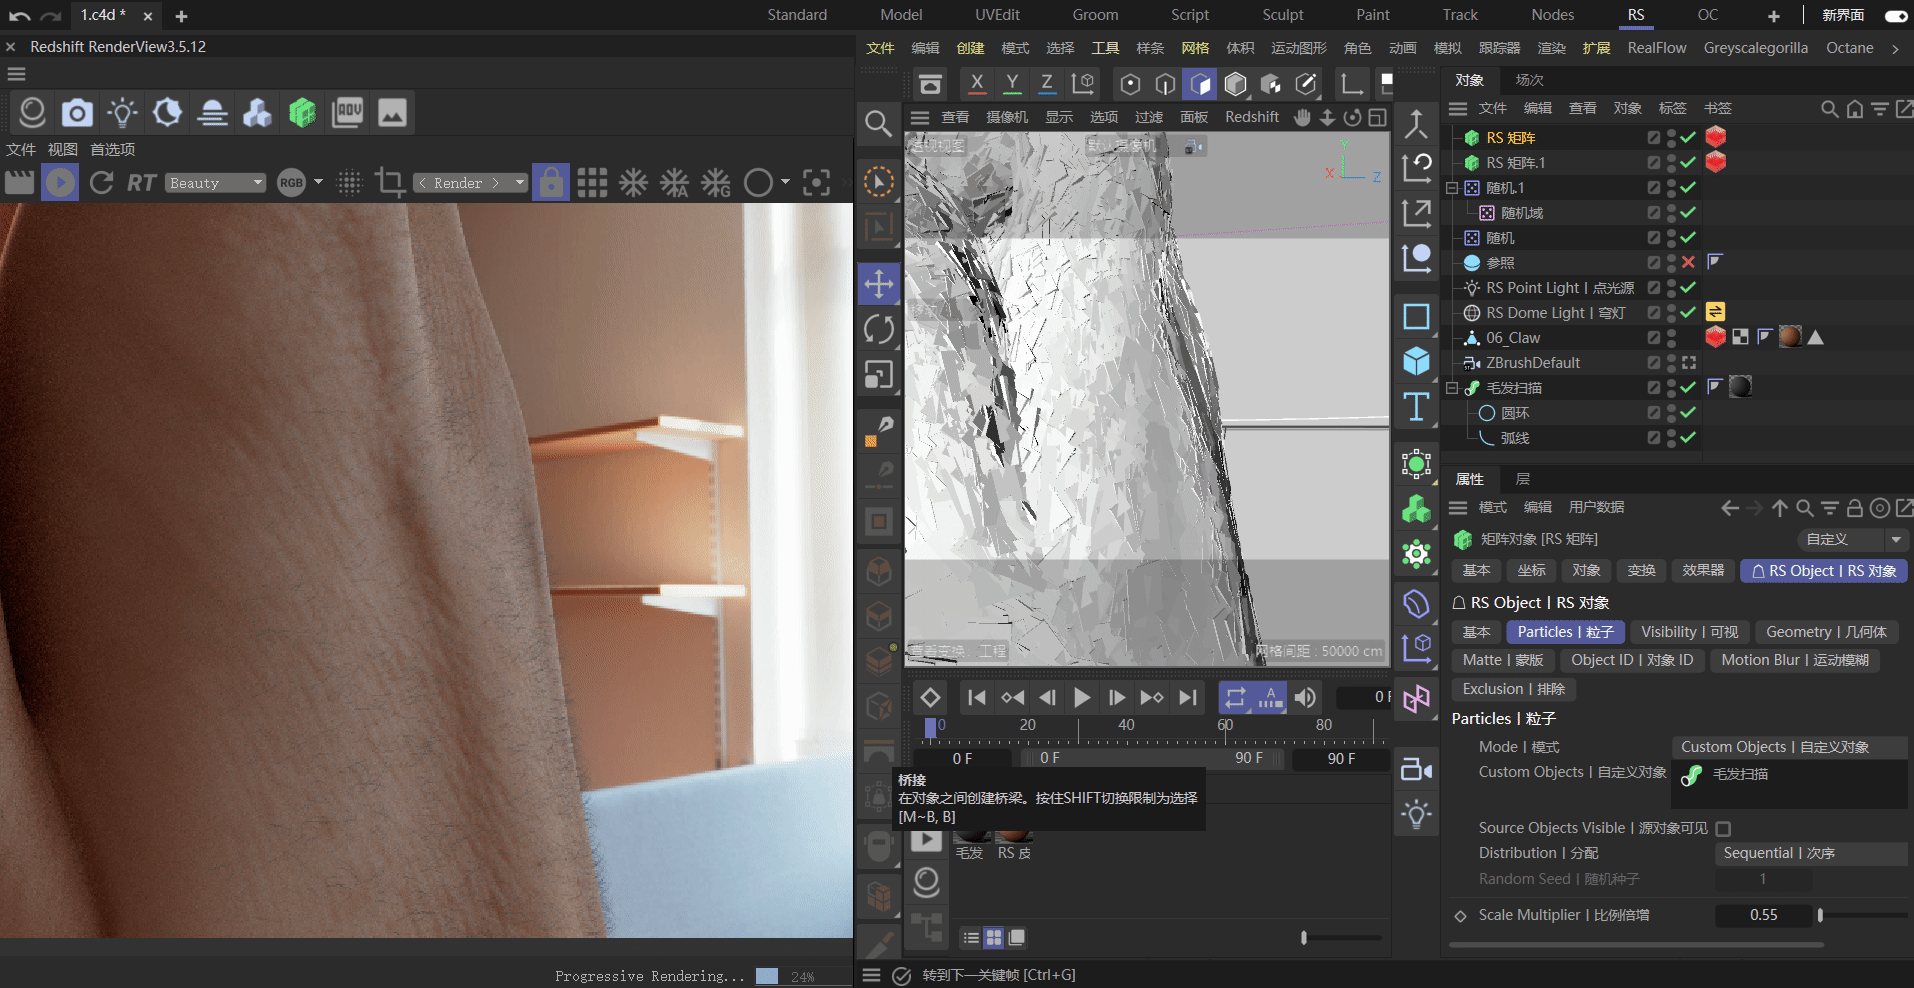Open the RealFlow menu
The image size is (1914, 988).
1656,48
